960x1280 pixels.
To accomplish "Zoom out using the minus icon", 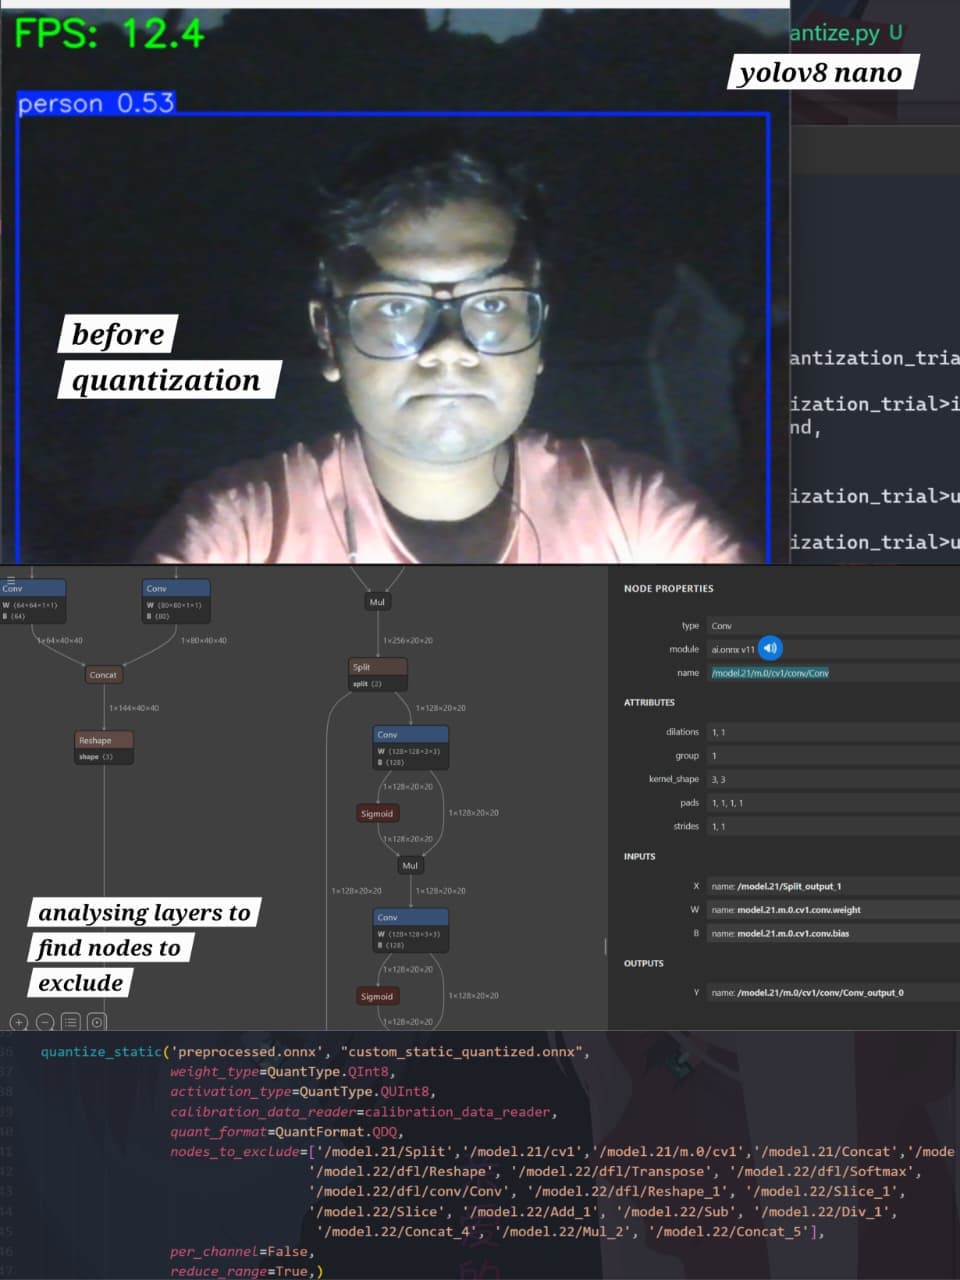I will 43,1022.
